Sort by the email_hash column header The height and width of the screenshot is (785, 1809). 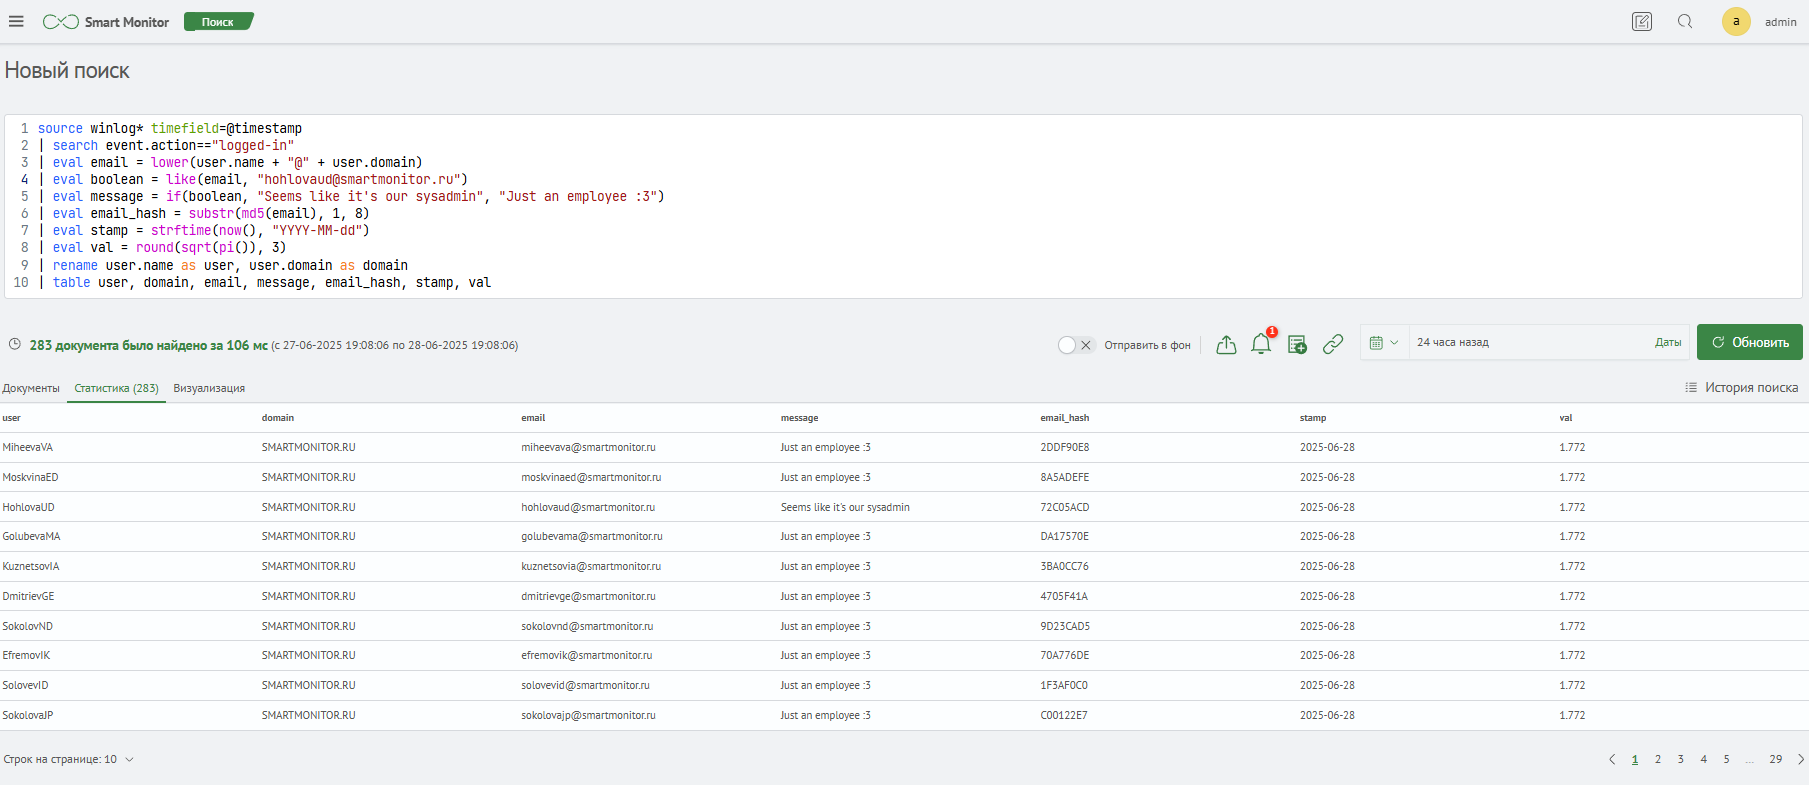coord(1065,418)
